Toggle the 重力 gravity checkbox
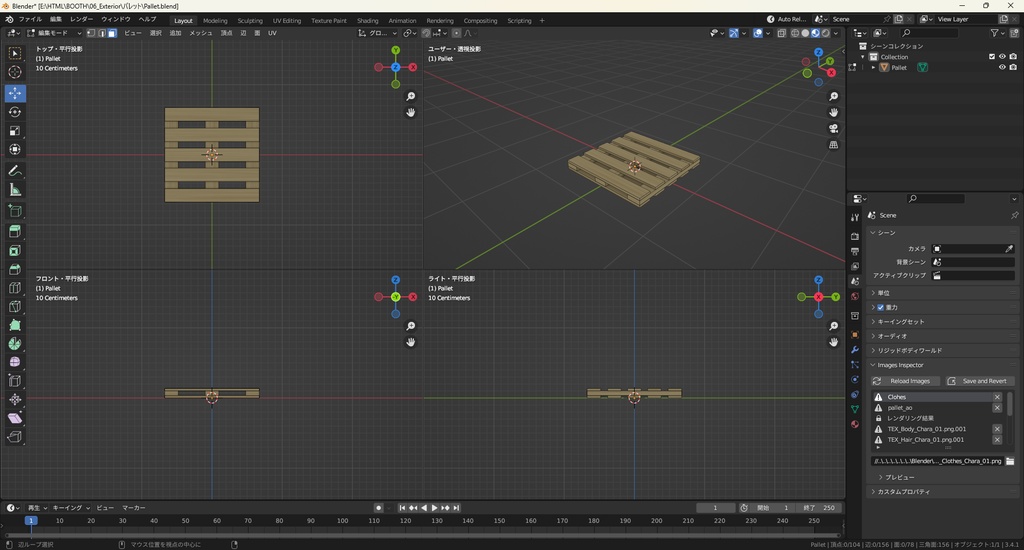Image resolution: width=1024 pixels, height=550 pixels. coord(880,307)
